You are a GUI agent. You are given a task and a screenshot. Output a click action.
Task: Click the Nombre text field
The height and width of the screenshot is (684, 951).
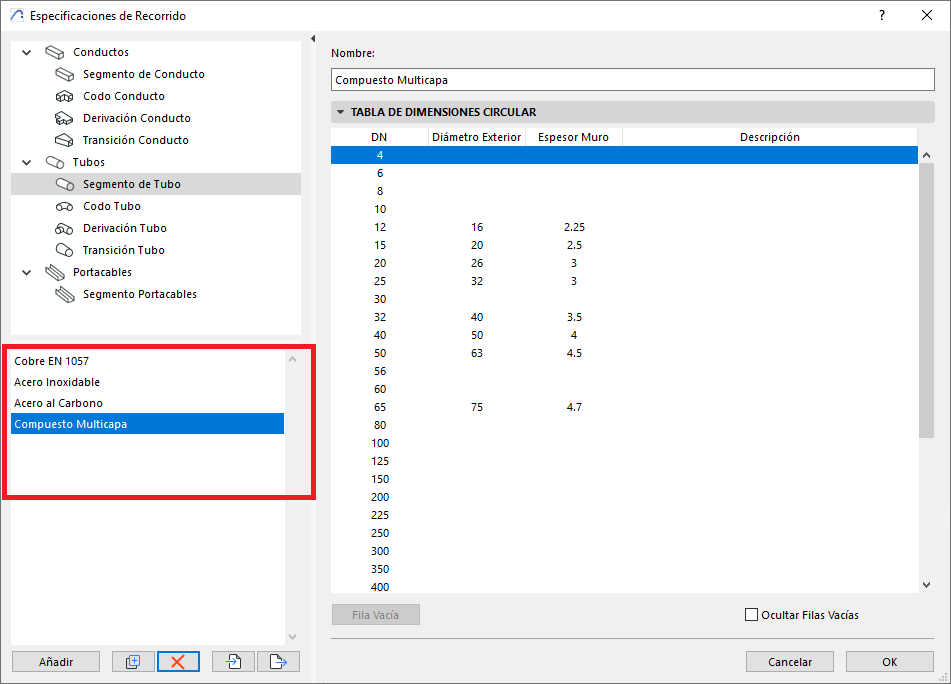[x=632, y=80]
